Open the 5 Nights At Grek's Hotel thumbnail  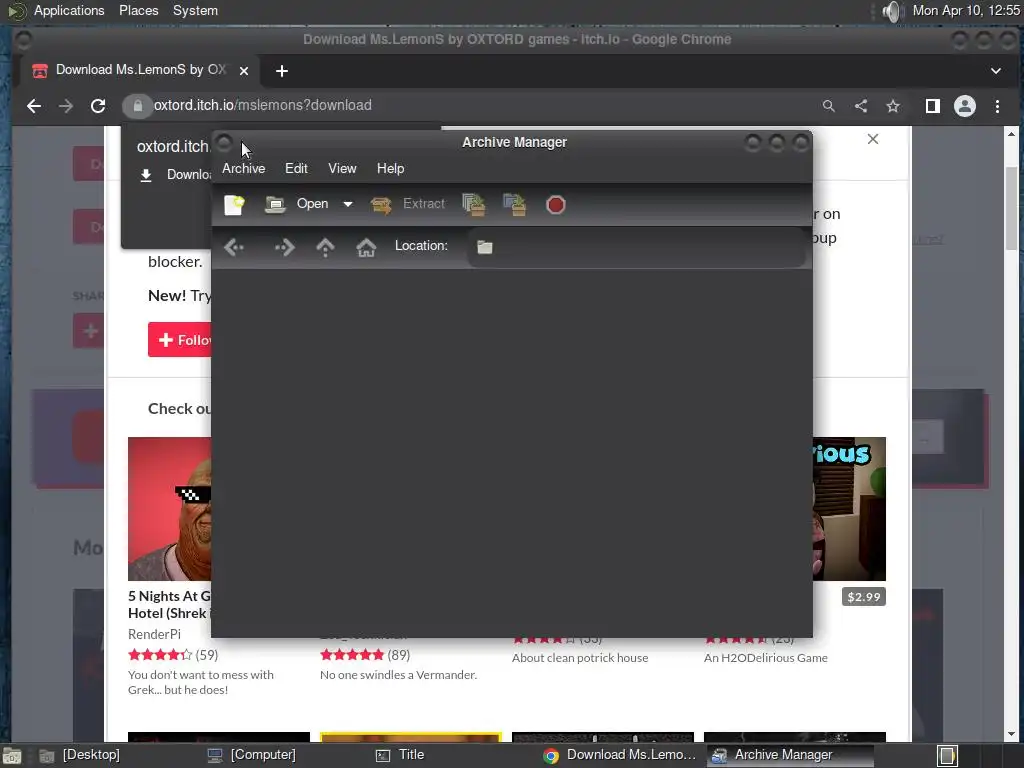tap(170, 509)
